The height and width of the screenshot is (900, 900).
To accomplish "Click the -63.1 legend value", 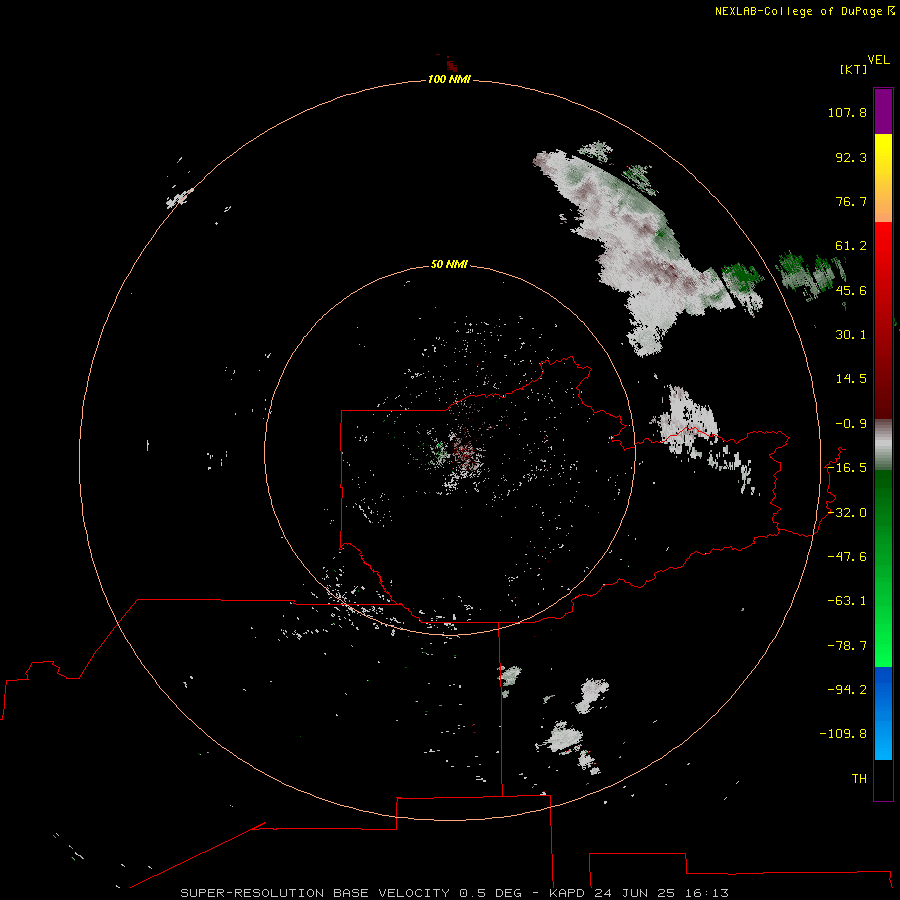I will click(x=847, y=601).
